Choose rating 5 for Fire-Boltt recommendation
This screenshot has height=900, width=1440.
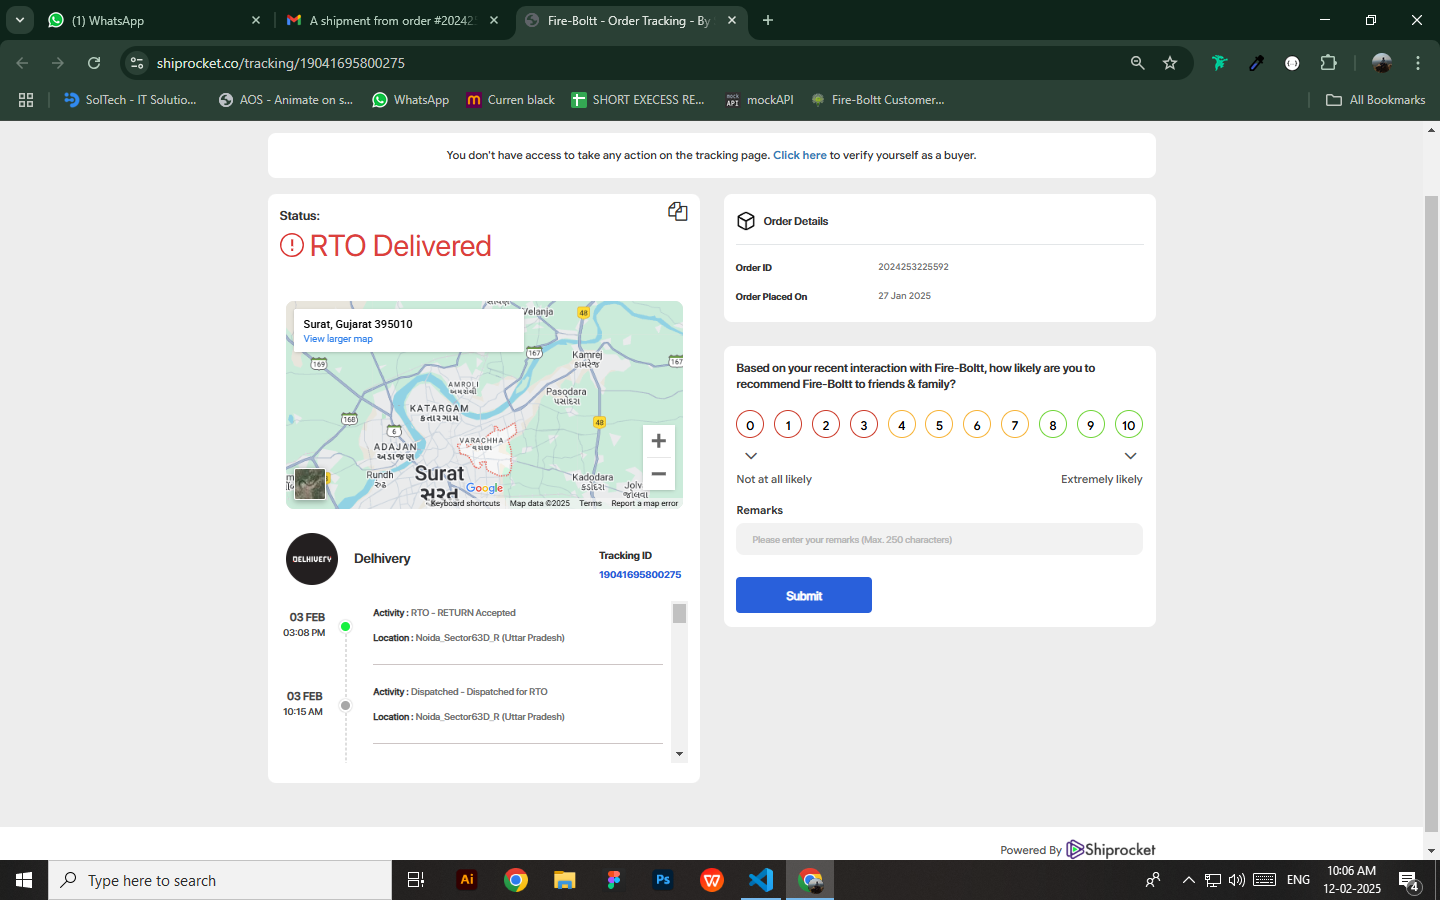pyautogui.click(x=939, y=425)
